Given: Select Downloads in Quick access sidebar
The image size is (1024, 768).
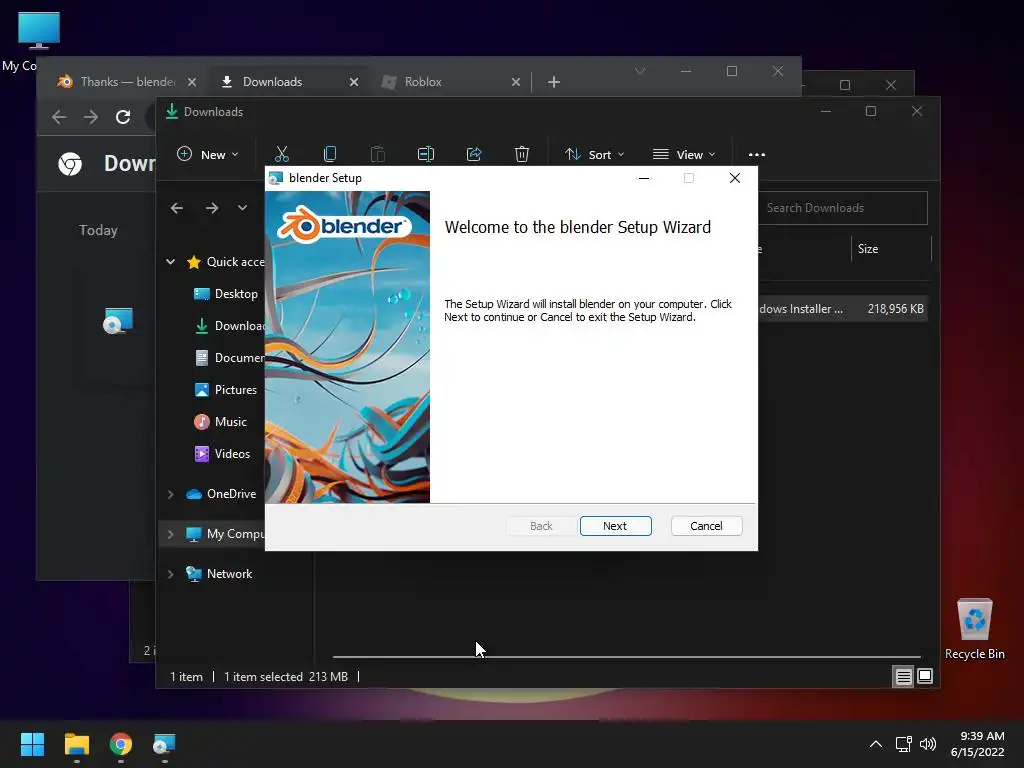Looking at the screenshot, I should click(230, 326).
